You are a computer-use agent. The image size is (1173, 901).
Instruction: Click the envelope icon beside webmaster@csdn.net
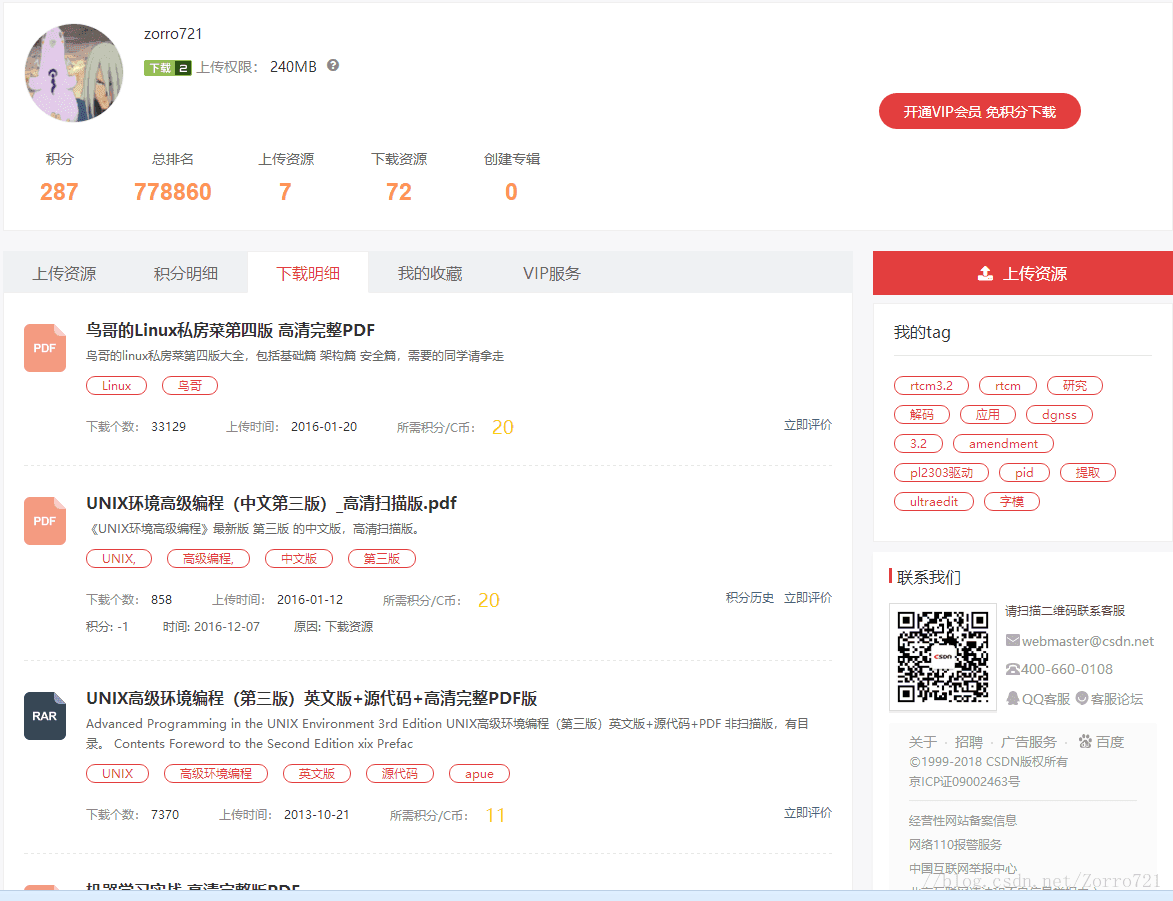(1013, 641)
